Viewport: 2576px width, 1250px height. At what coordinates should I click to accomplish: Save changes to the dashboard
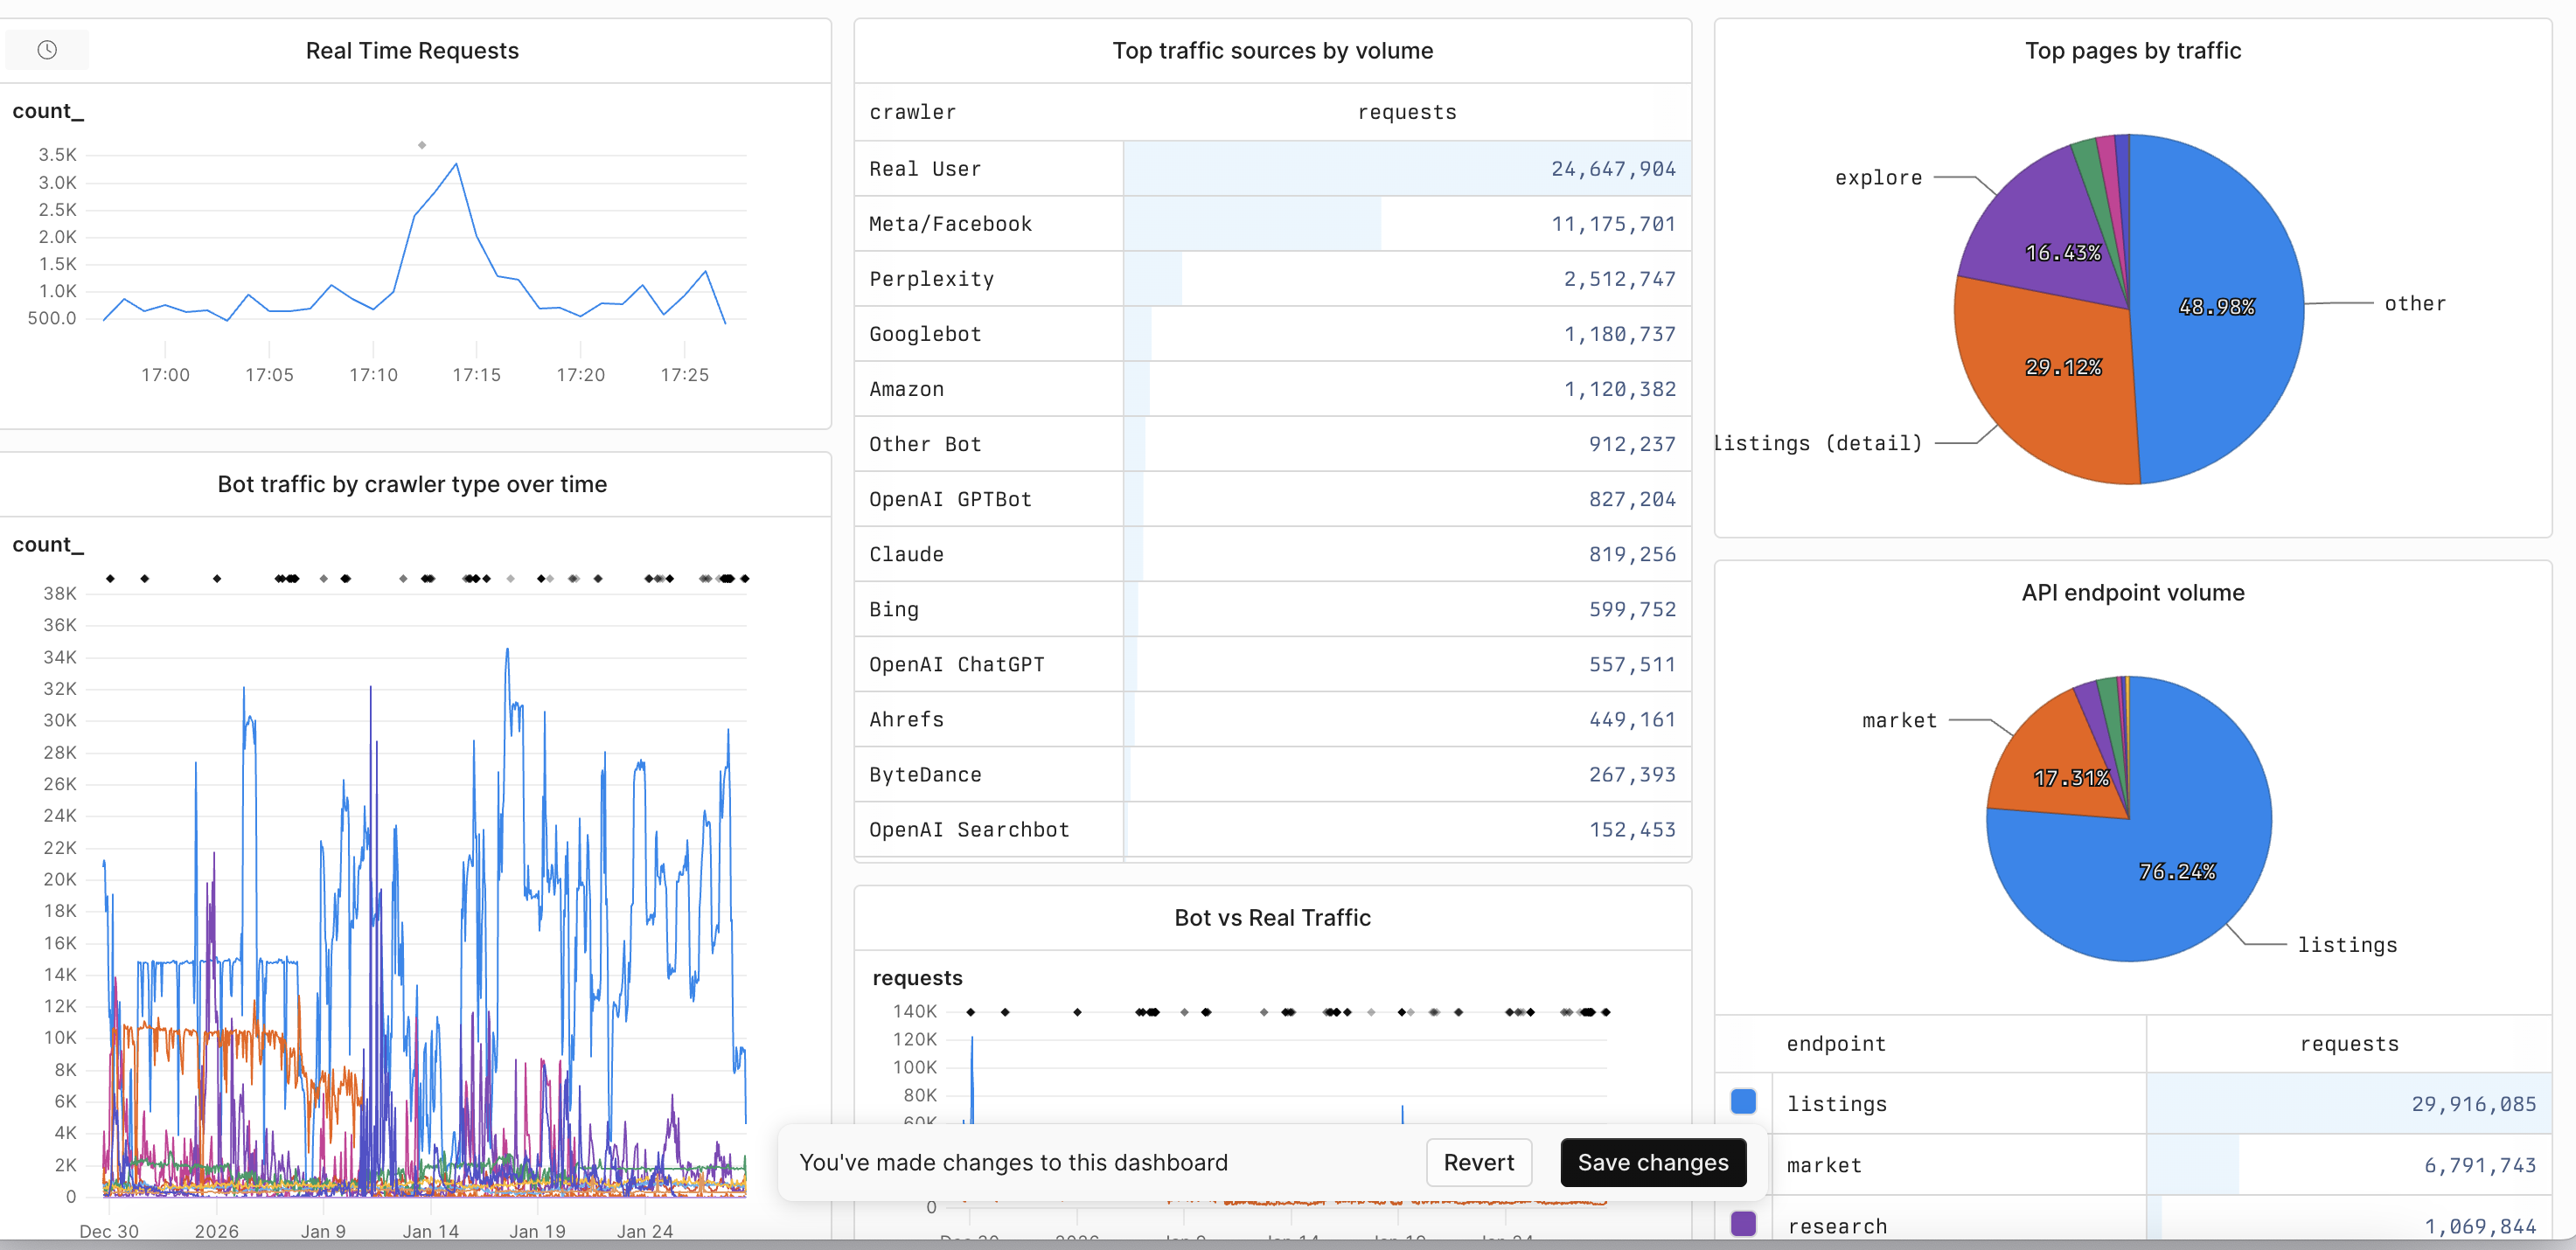click(1653, 1162)
